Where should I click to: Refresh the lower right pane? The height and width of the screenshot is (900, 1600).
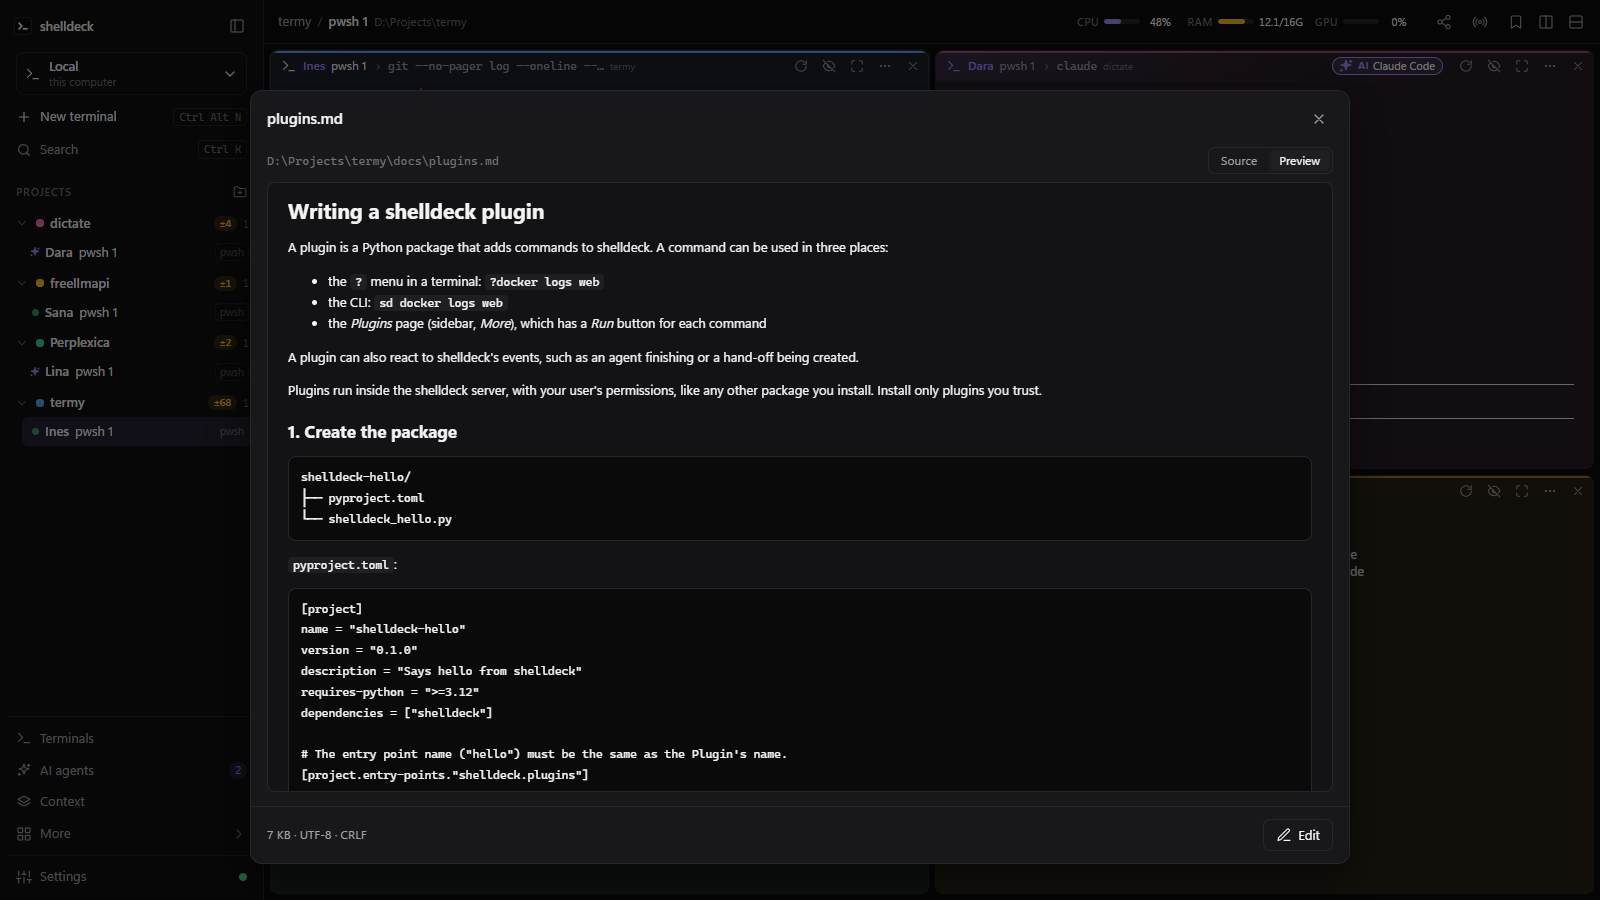1466,491
